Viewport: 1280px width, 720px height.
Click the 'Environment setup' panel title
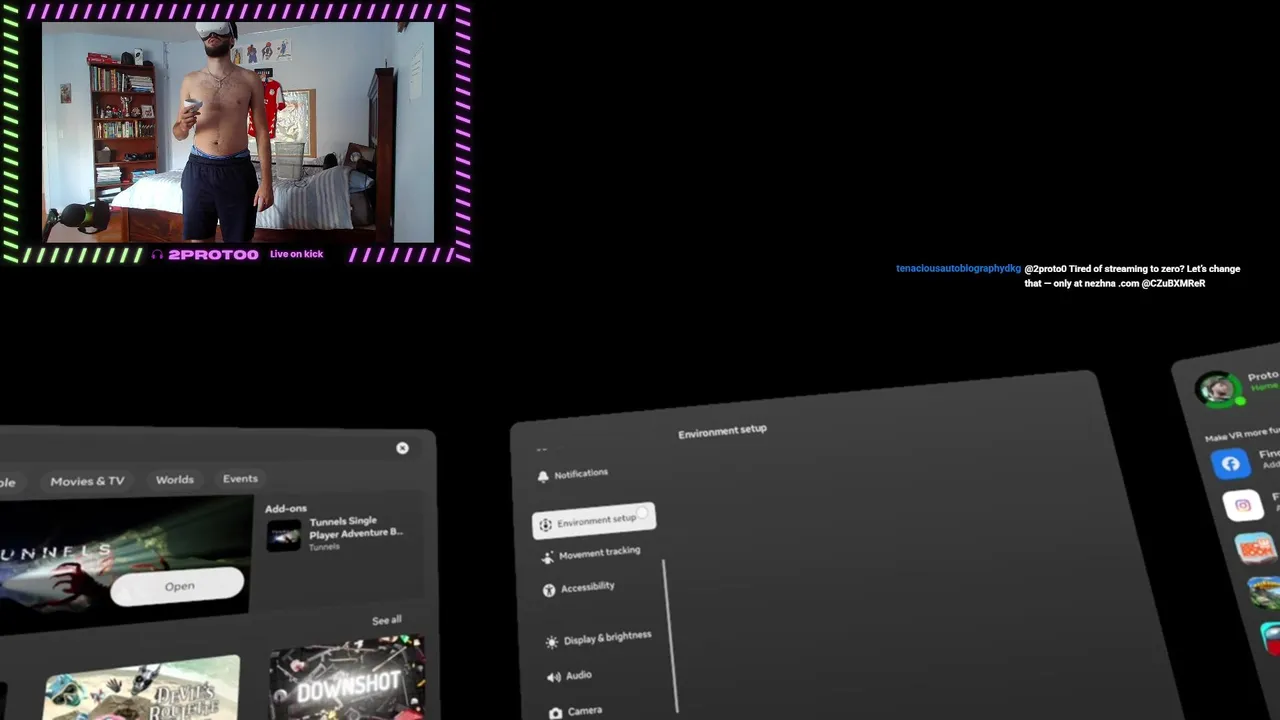click(722, 431)
